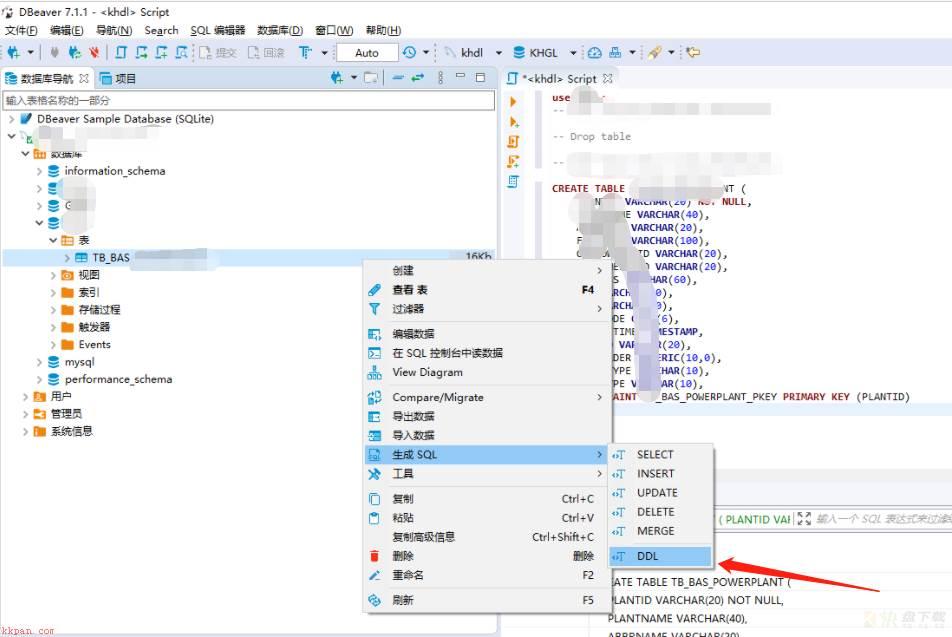Click the collapse-all icon in the navigator
Screen dimensions: 952x637
(398, 78)
